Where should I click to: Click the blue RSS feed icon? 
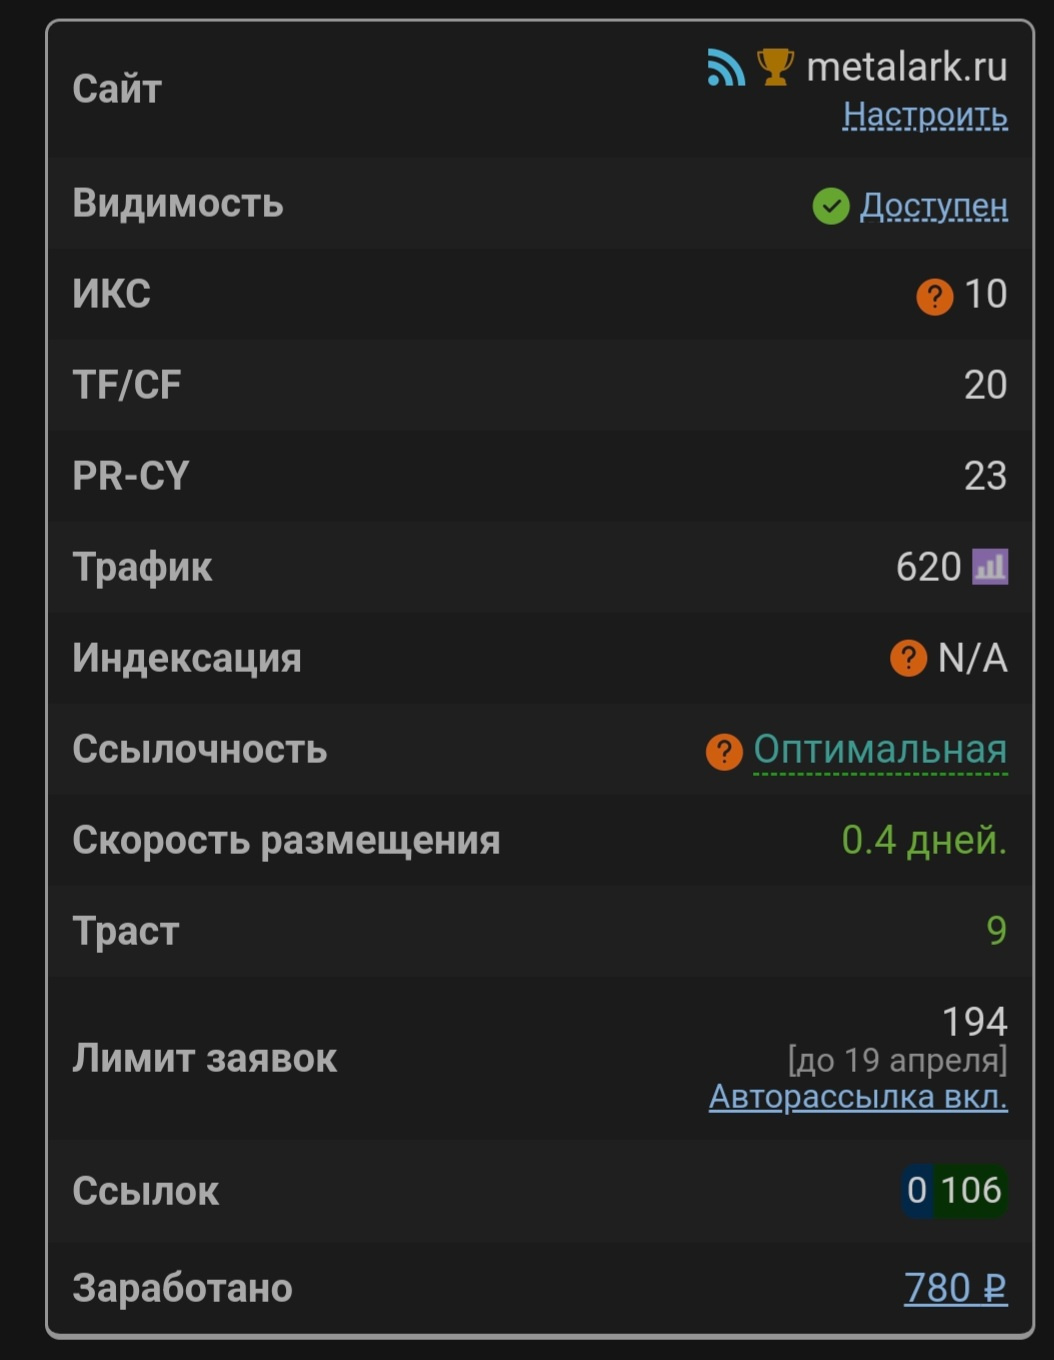pyautogui.click(x=726, y=67)
